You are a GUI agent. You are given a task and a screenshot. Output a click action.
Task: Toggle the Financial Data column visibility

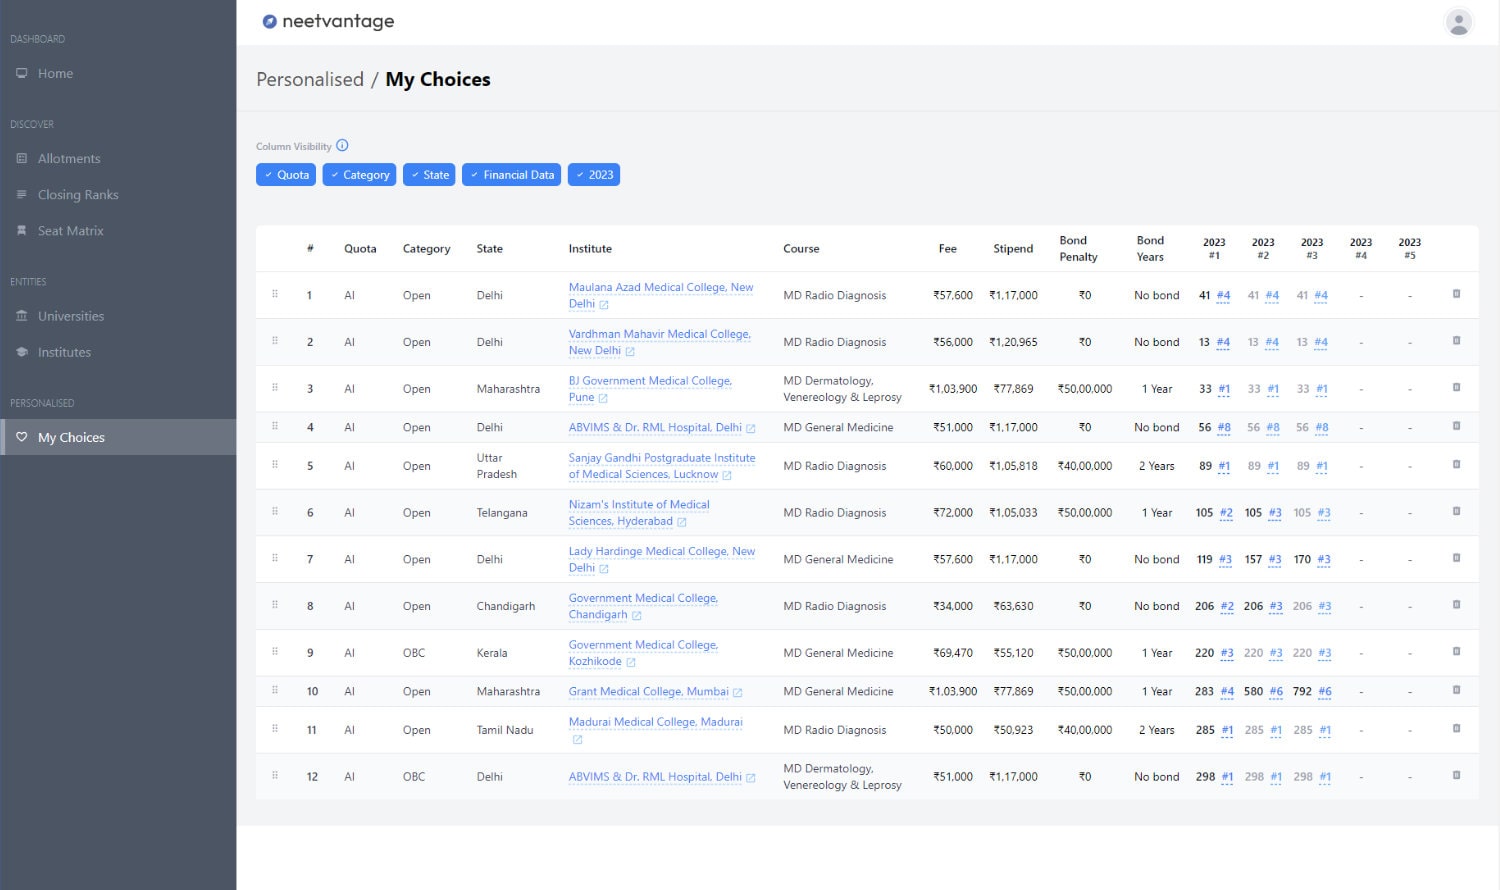click(x=511, y=175)
